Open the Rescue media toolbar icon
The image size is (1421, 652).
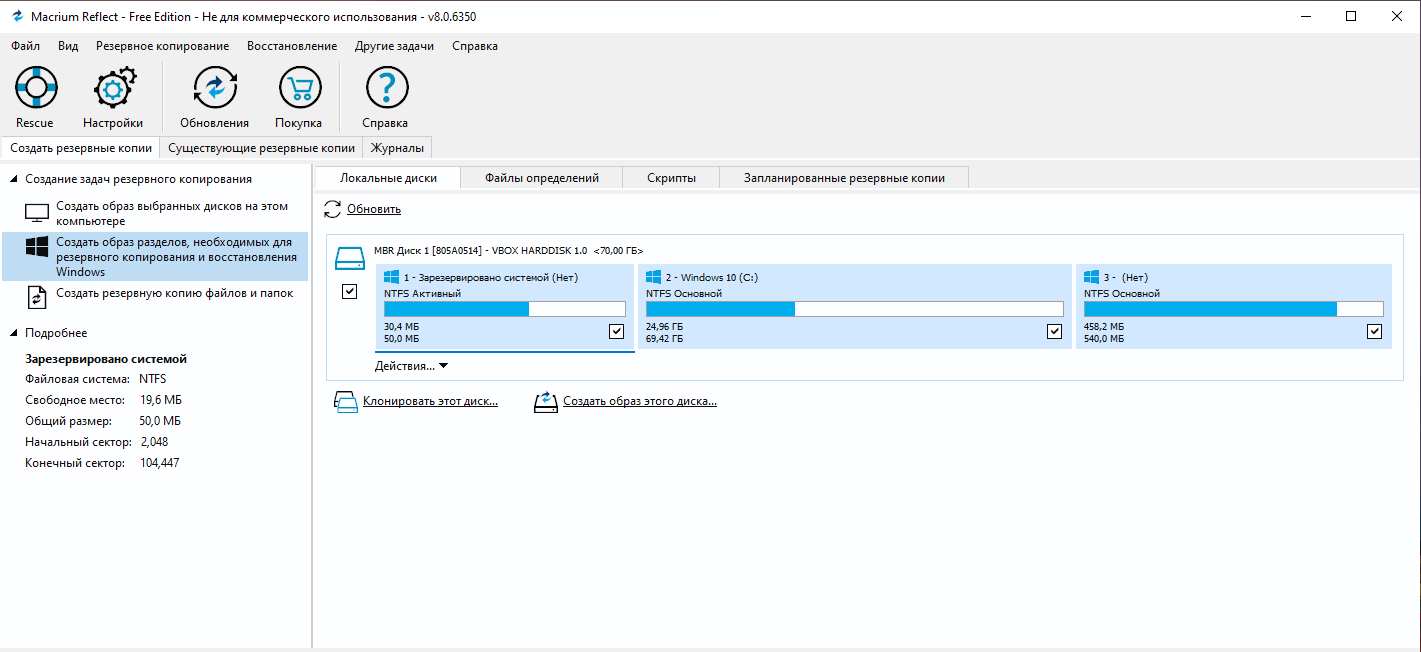(x=35, y=87)
